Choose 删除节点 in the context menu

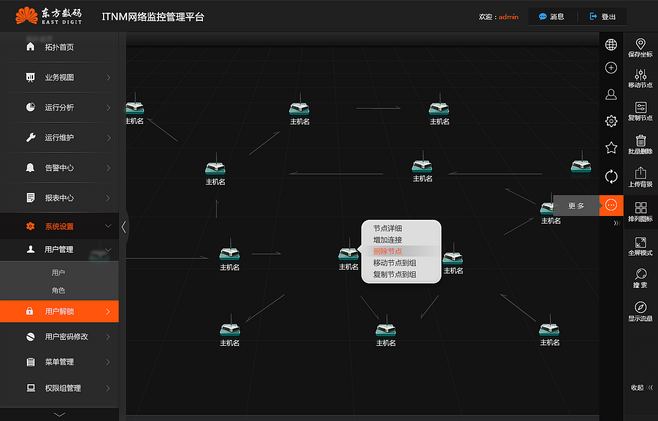coord(388,251)
